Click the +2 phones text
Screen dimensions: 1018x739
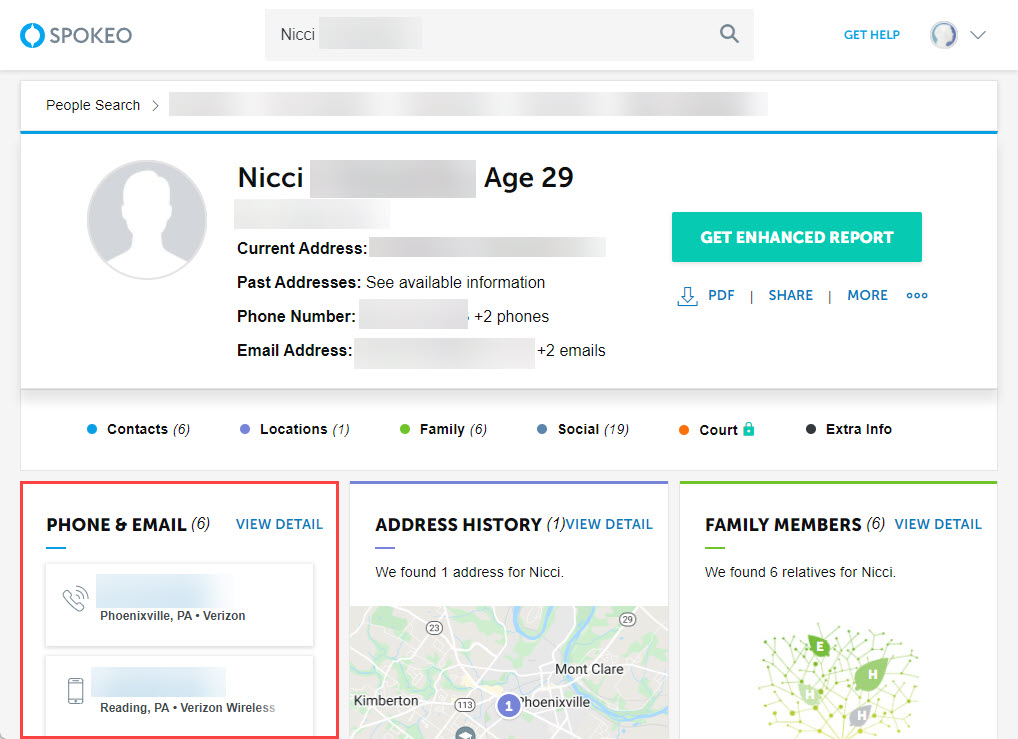[512, 317]
